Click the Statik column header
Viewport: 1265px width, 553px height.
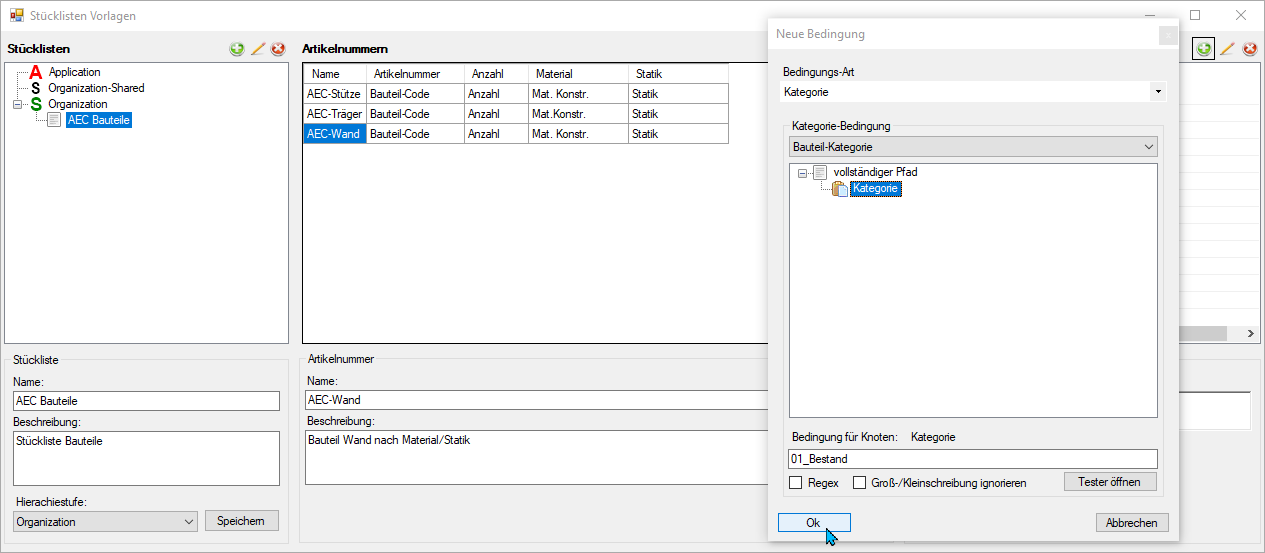click(x=678, y=74)
